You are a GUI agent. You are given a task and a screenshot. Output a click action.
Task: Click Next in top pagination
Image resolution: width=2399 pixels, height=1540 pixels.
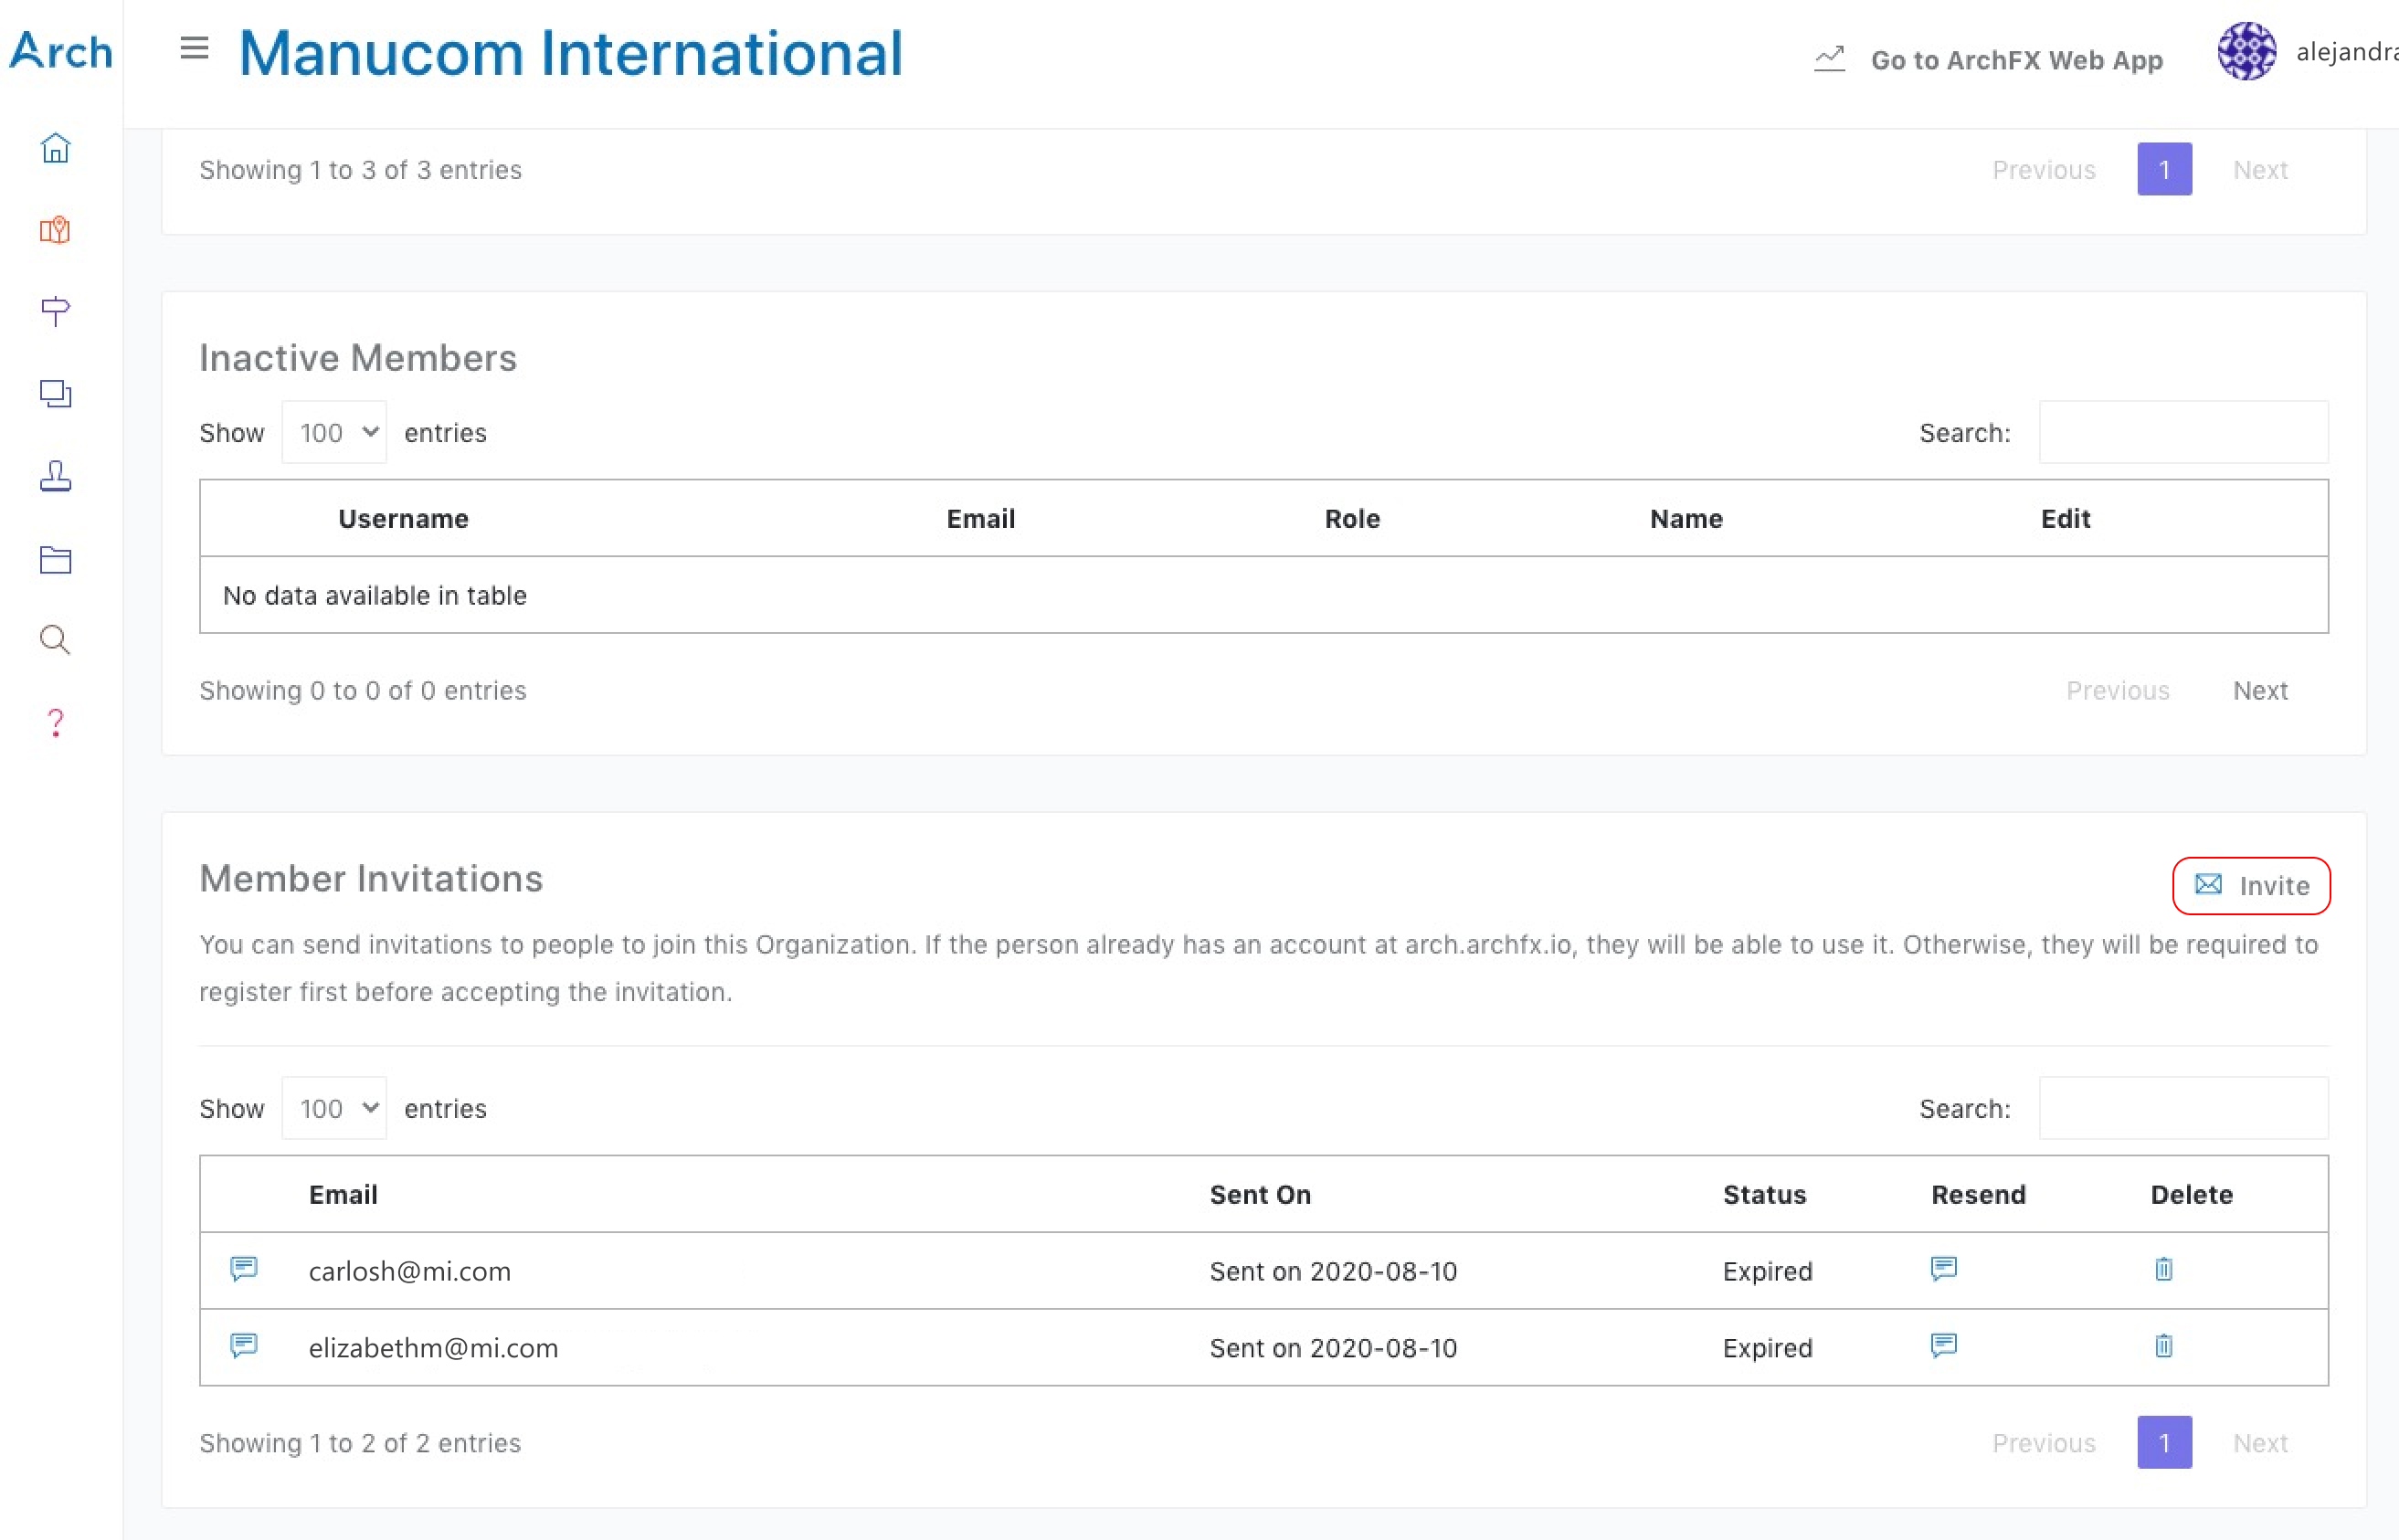pyautogui.click(x=2260, y=169)
